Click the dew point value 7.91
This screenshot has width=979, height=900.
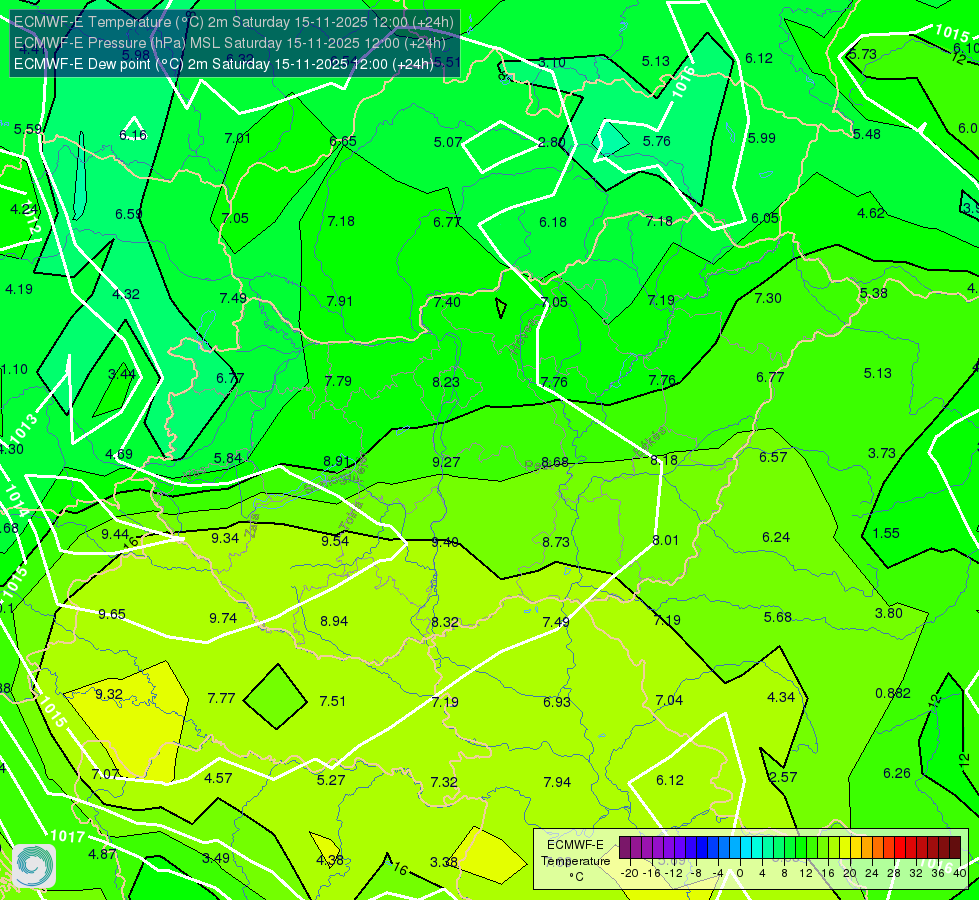(340, 301)
